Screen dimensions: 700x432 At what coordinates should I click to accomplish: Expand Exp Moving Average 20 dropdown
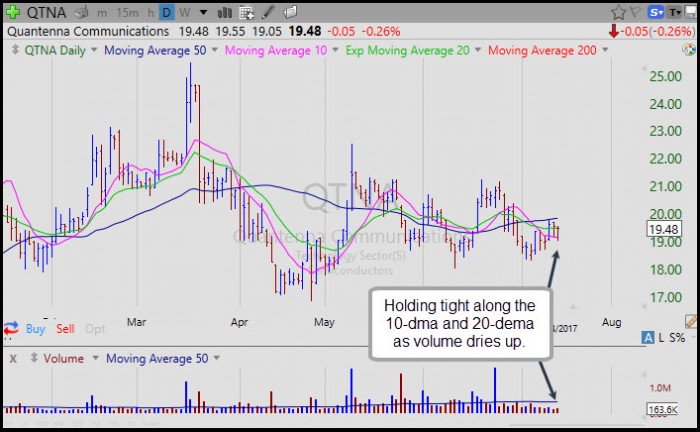click(478, 50)
